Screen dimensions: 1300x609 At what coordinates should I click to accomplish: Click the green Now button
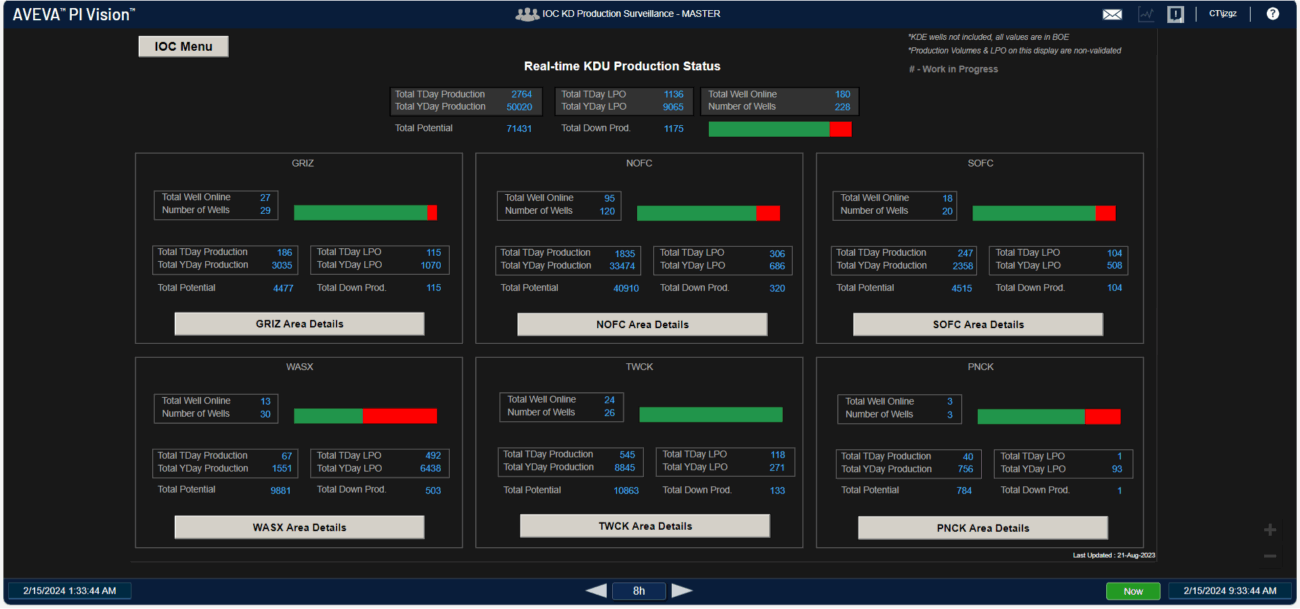click(x=1133, y=591)
